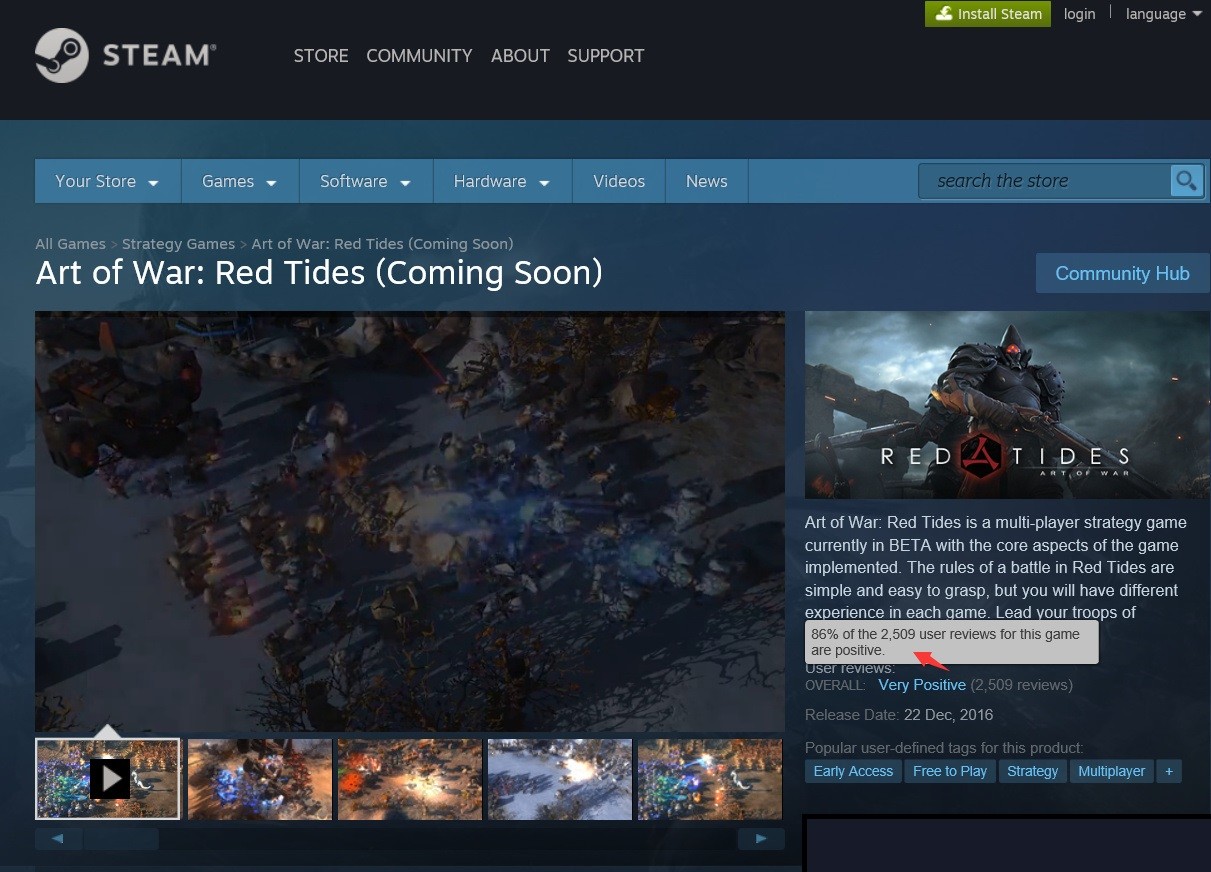Click the main trailer video area
The image size is (1211, 872).
(410, 521)
